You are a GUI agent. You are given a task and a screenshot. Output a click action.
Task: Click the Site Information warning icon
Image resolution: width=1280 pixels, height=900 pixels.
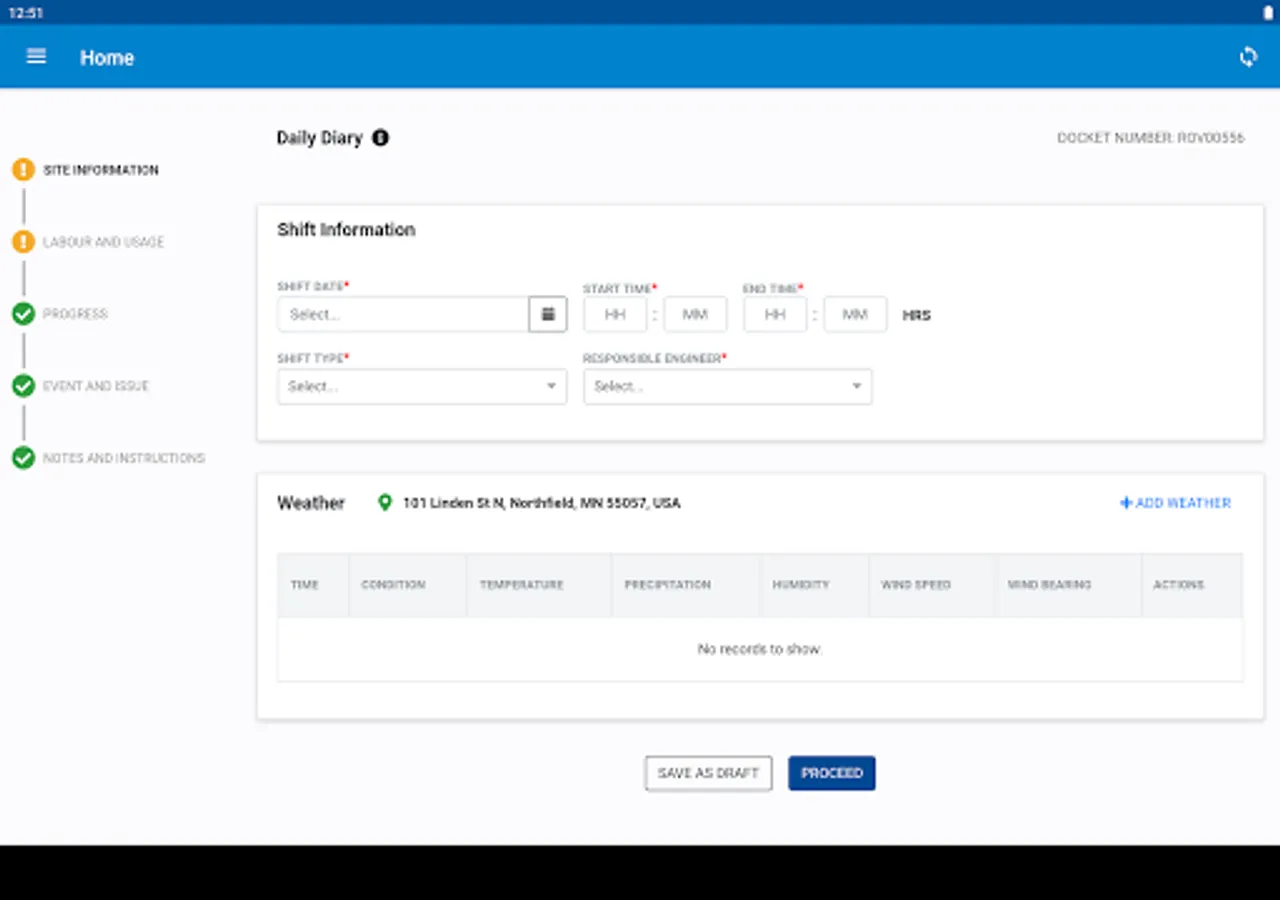tap(23, 170)
